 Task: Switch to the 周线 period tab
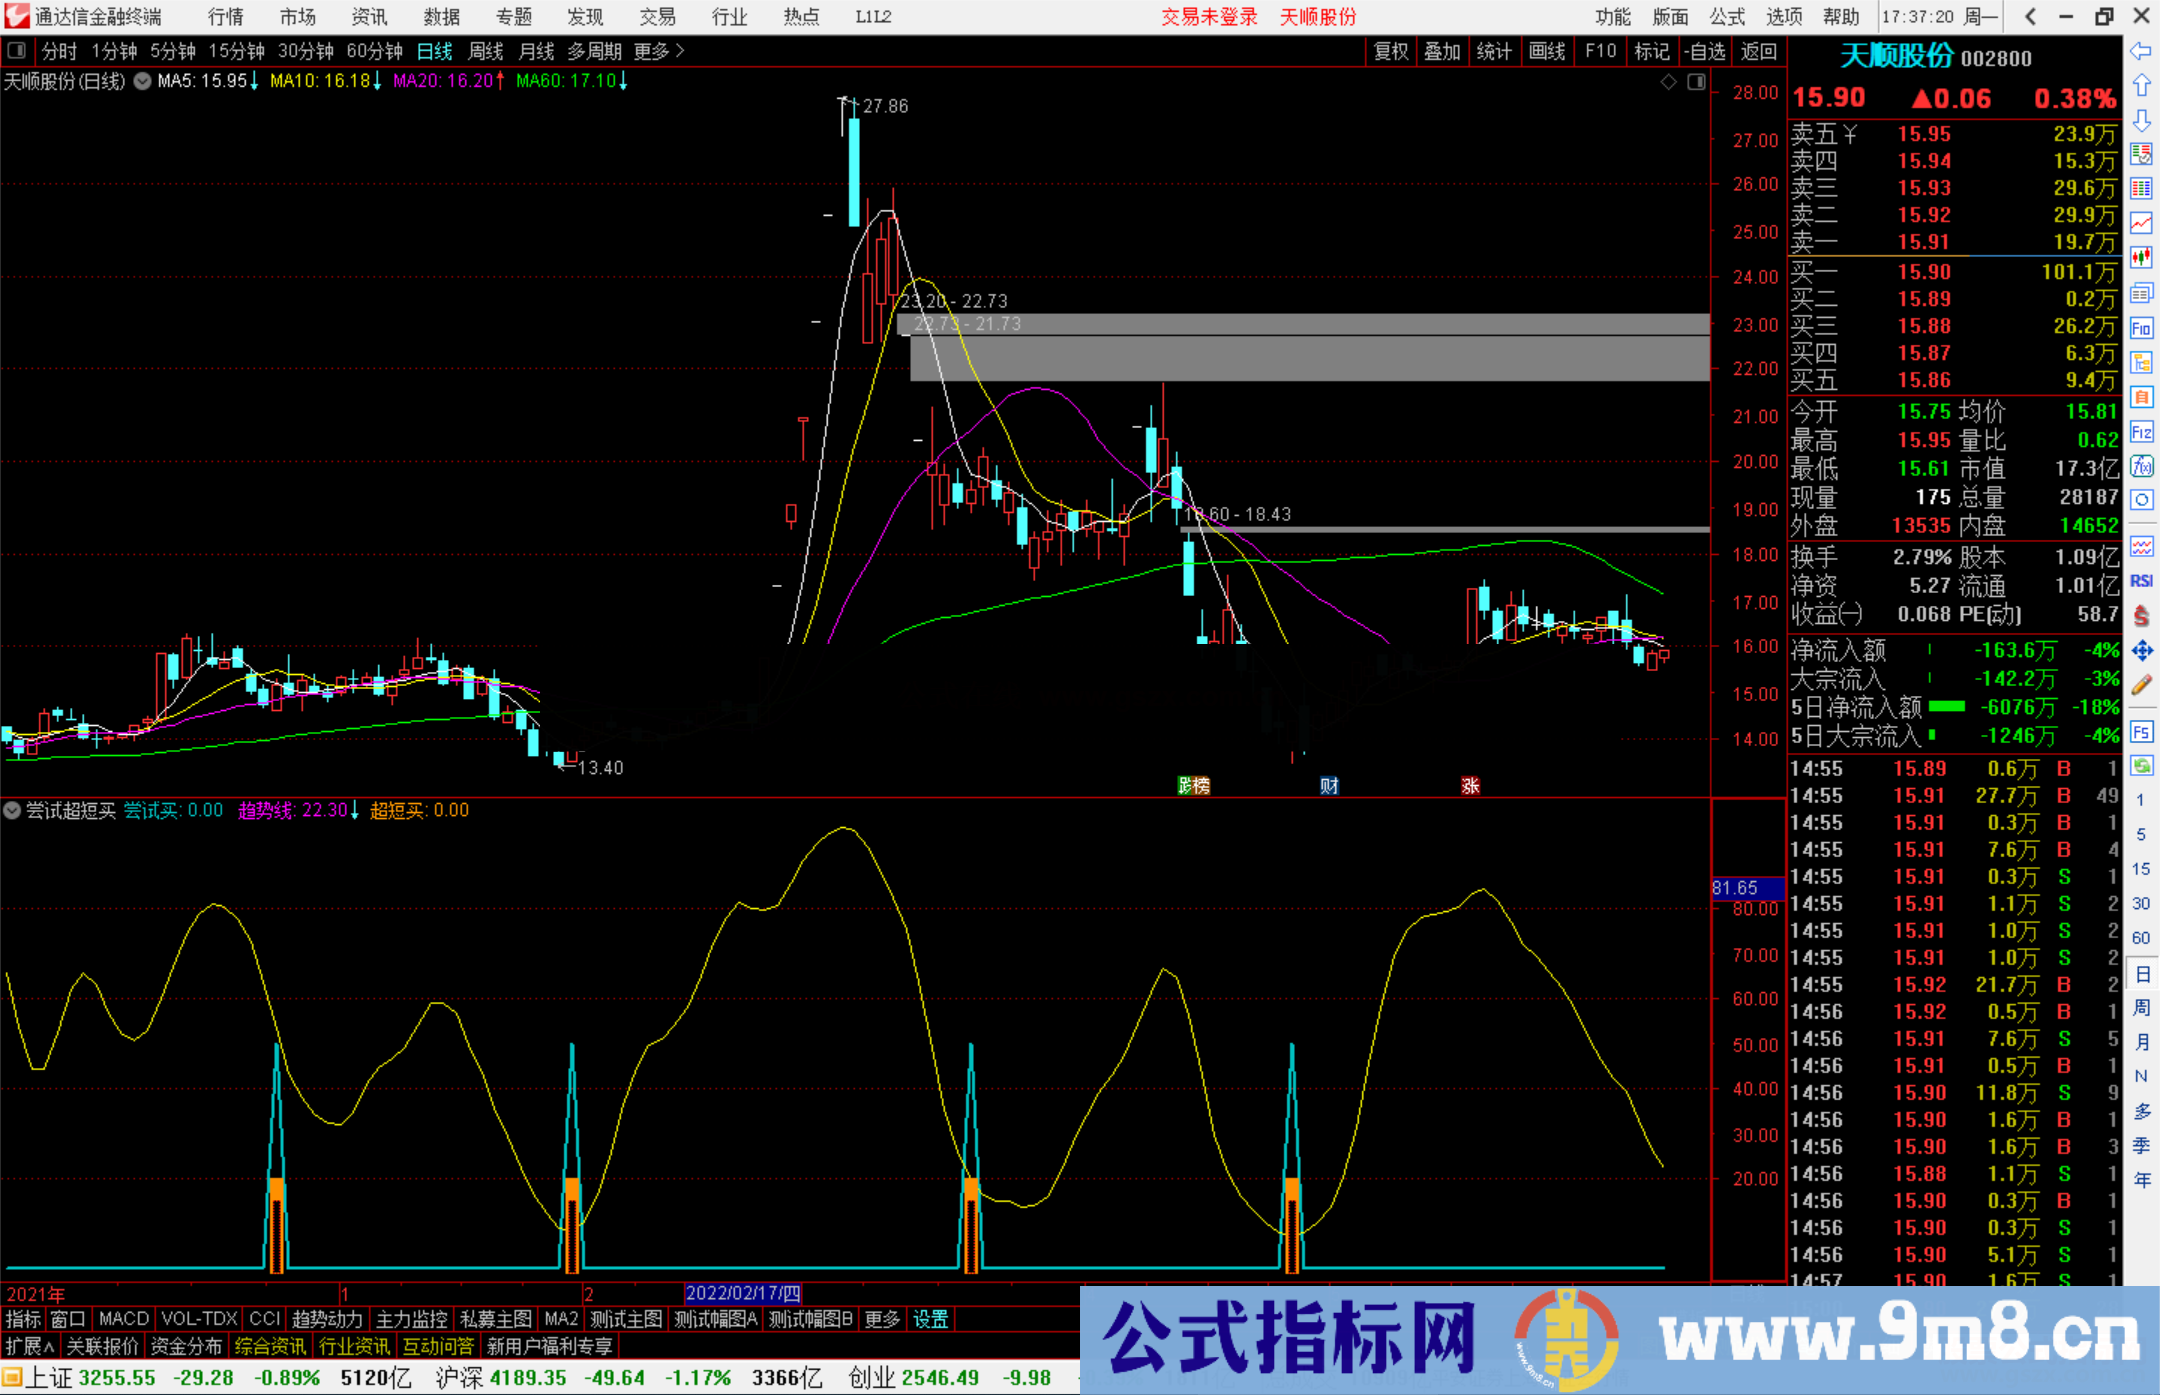(486, 50)
